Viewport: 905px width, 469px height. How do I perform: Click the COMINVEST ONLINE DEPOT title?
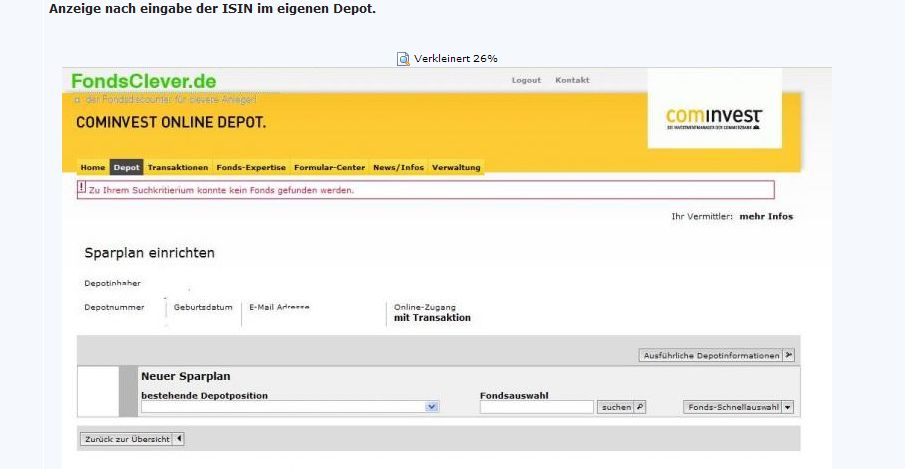[x=171, y=122]
